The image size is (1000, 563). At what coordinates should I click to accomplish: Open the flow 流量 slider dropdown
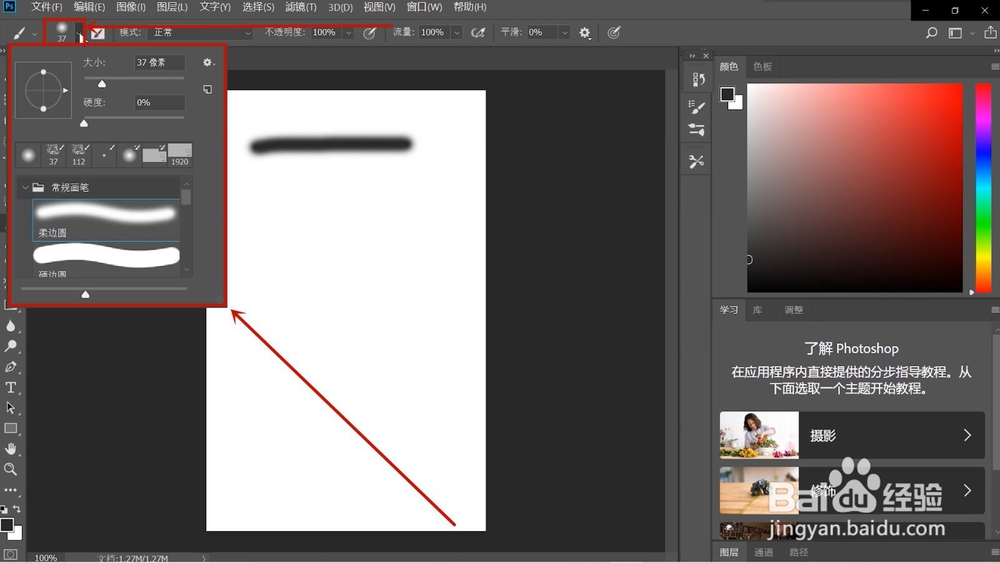(457, 33)
